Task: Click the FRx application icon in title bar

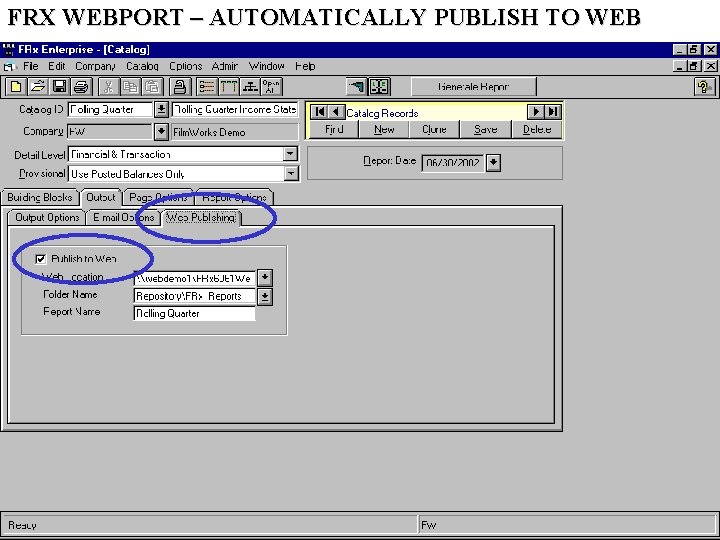Action: pyautogui.click(x=8, y=50)
